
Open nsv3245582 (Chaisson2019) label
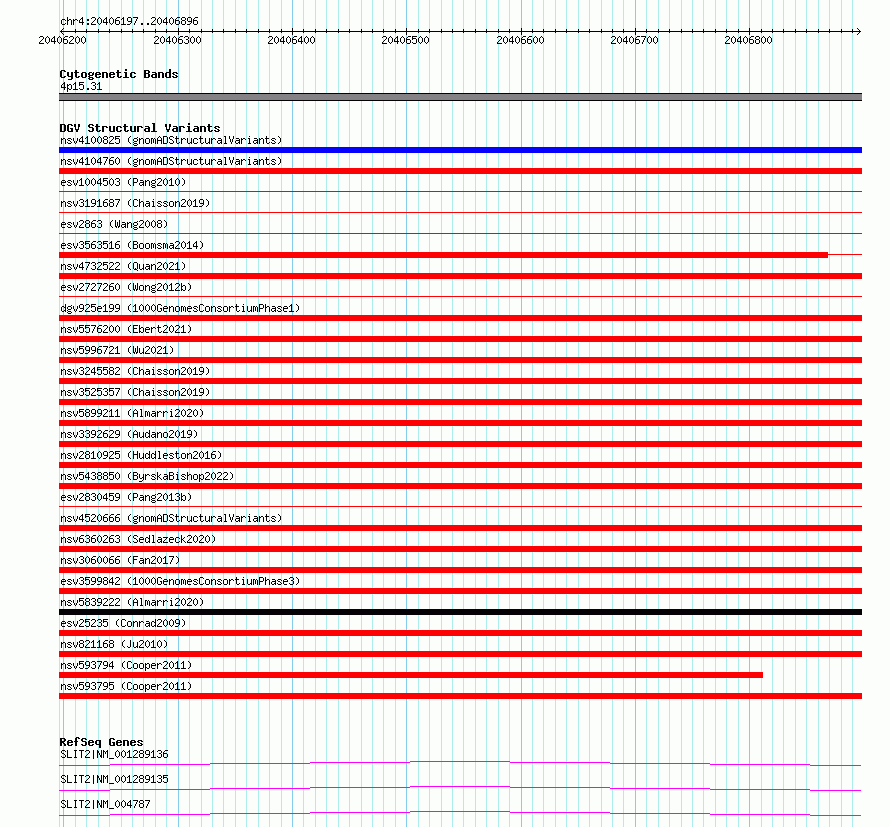[135, 371]
